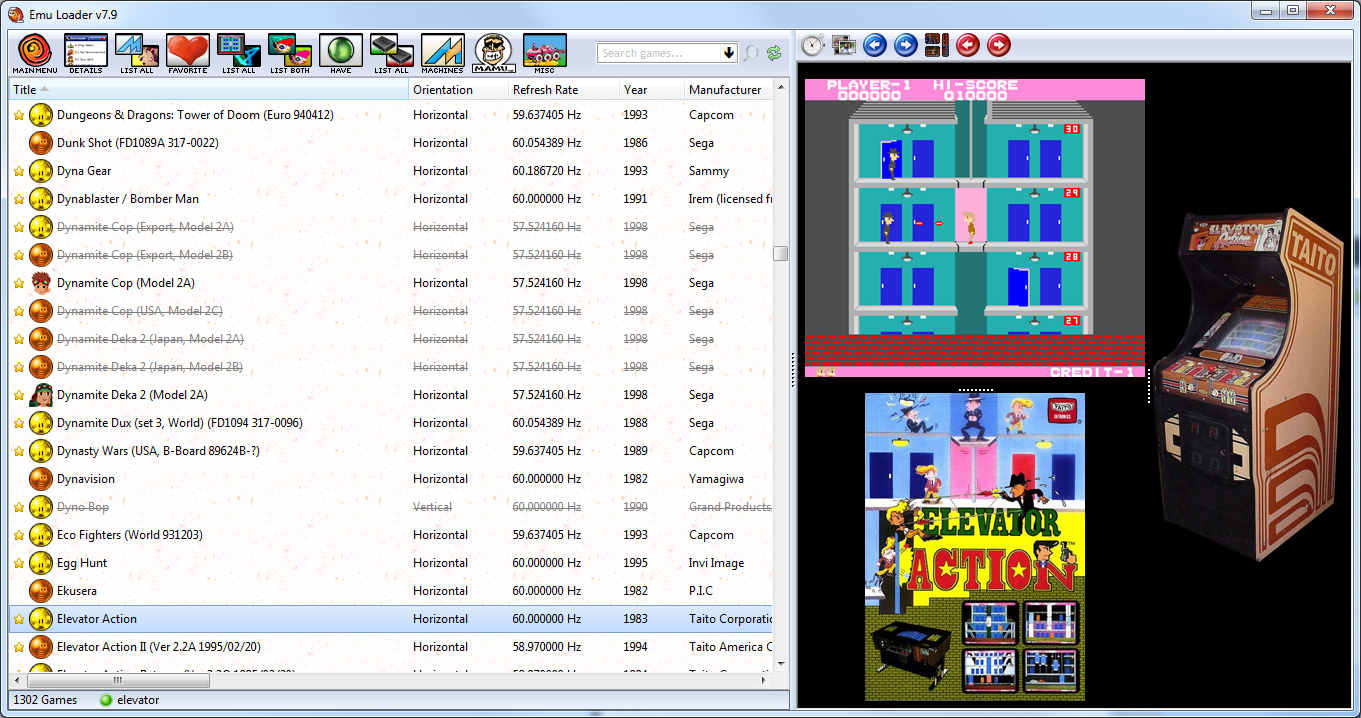Click the game list horizontal scrollbar thumb
The width and height of the screenshot is (1361, 718).
(118, 680)
